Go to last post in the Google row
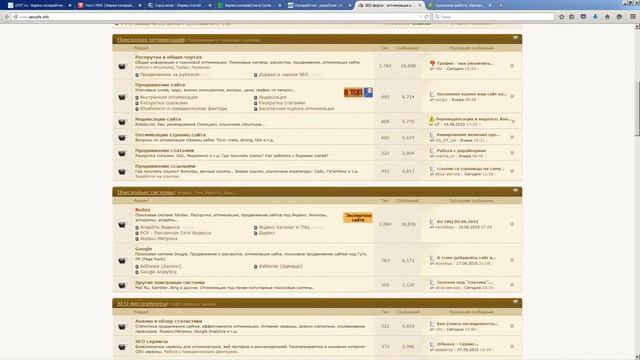The image size is (640, 360). [x=512, y=260]
